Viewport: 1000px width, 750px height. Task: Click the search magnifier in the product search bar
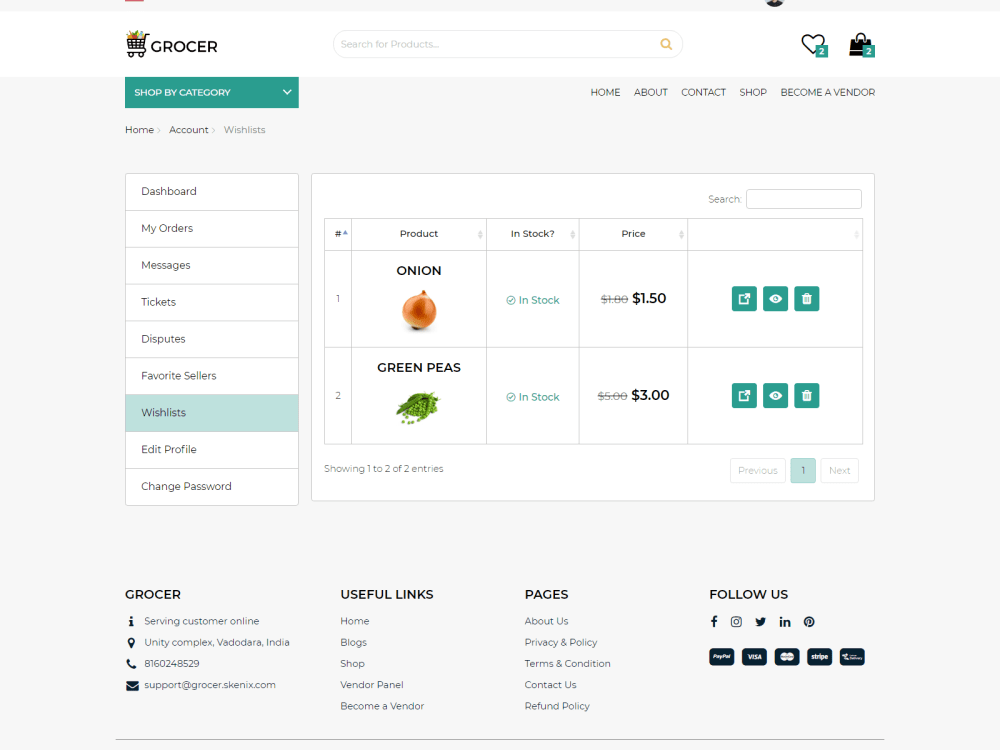pyautogui.click(x=665, y=44)
